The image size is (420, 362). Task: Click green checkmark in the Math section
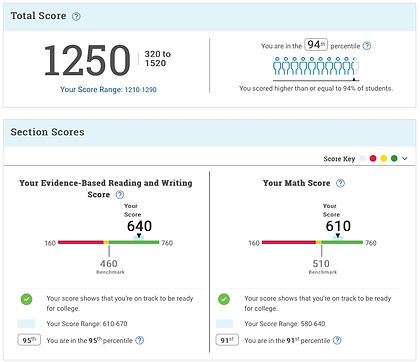click(224, 299)
